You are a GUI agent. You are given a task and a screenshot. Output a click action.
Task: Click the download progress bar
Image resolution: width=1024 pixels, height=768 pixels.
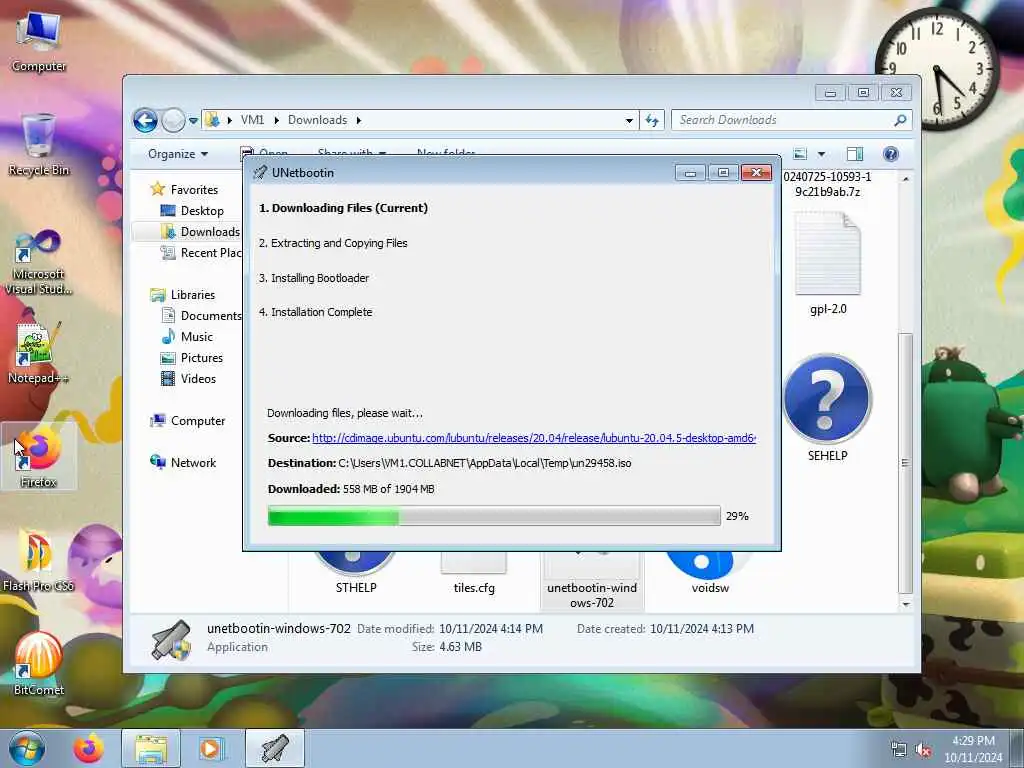(494, 516)
